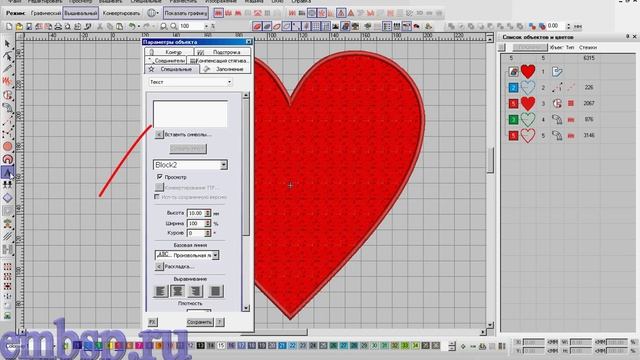Select the filled circle tool in left toolbox
640x360 pixels.
point(7,146)
